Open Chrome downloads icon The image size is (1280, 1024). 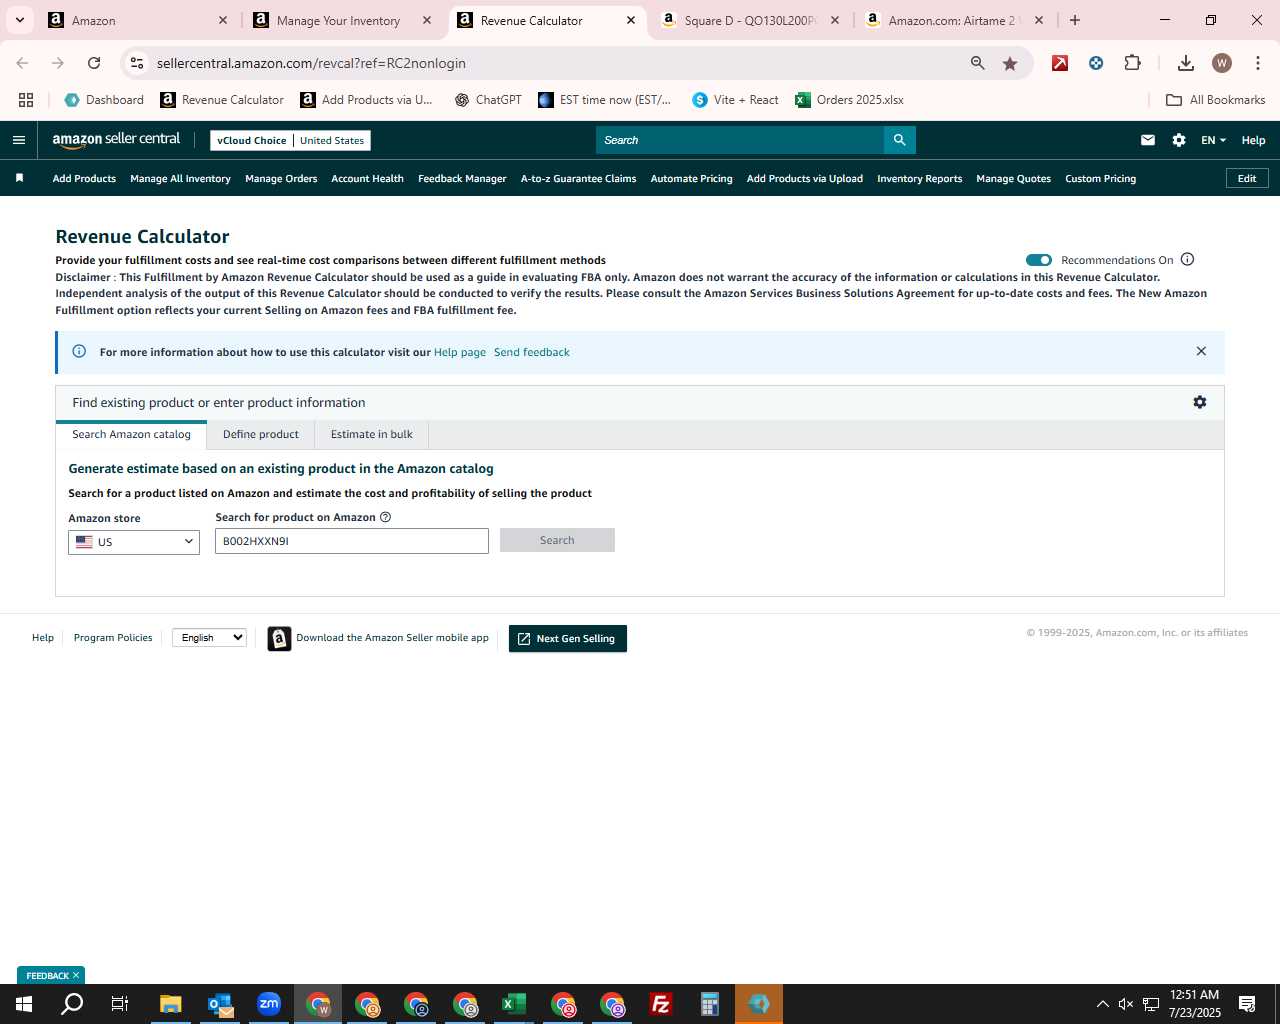[x=1185, y=63]
